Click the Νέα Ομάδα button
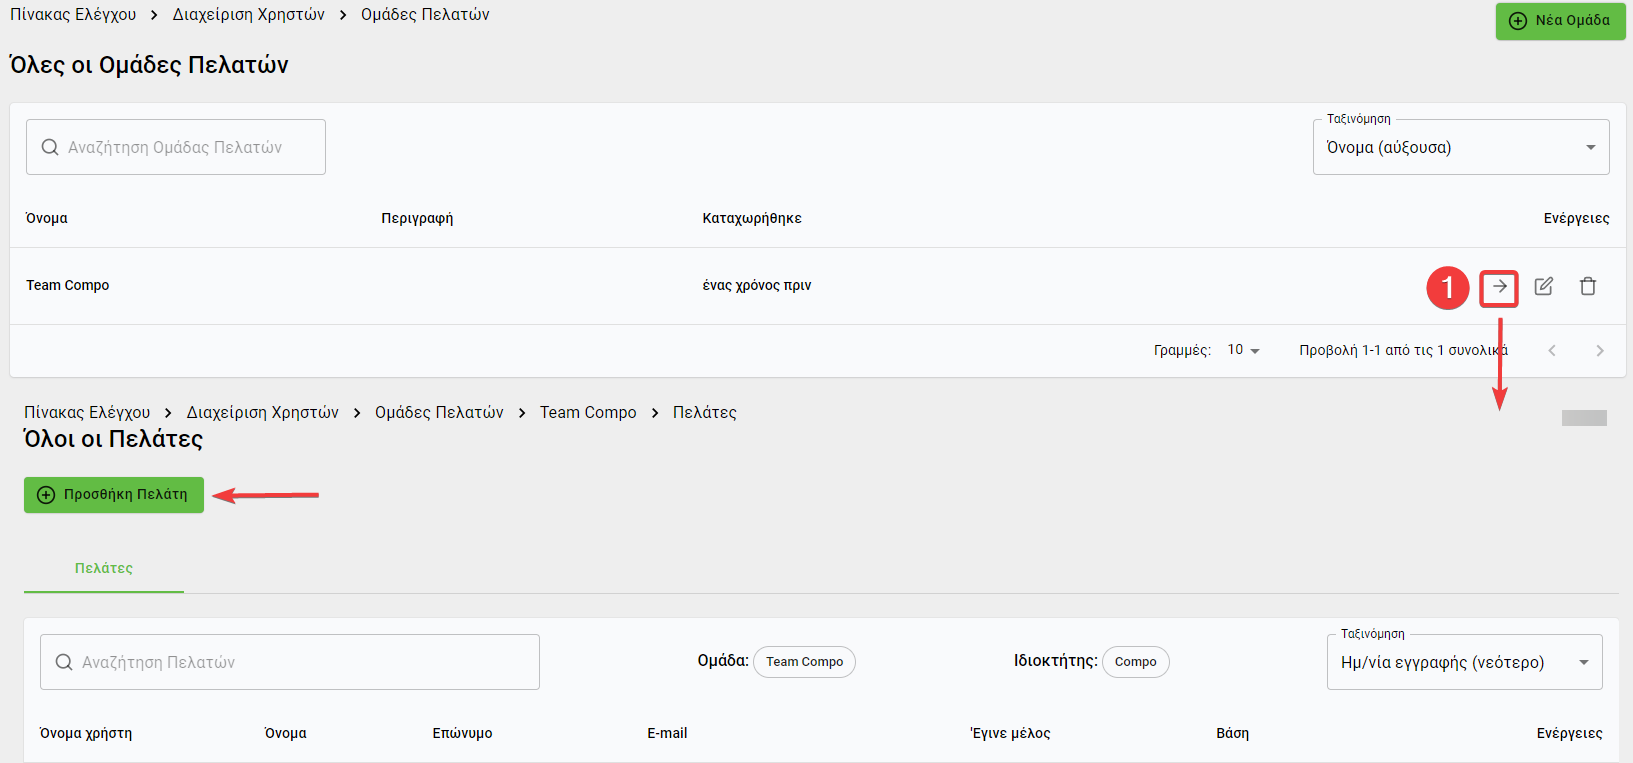This screenshot has width=1633, height=763. pyautogui.click(x=1560, y=21)
